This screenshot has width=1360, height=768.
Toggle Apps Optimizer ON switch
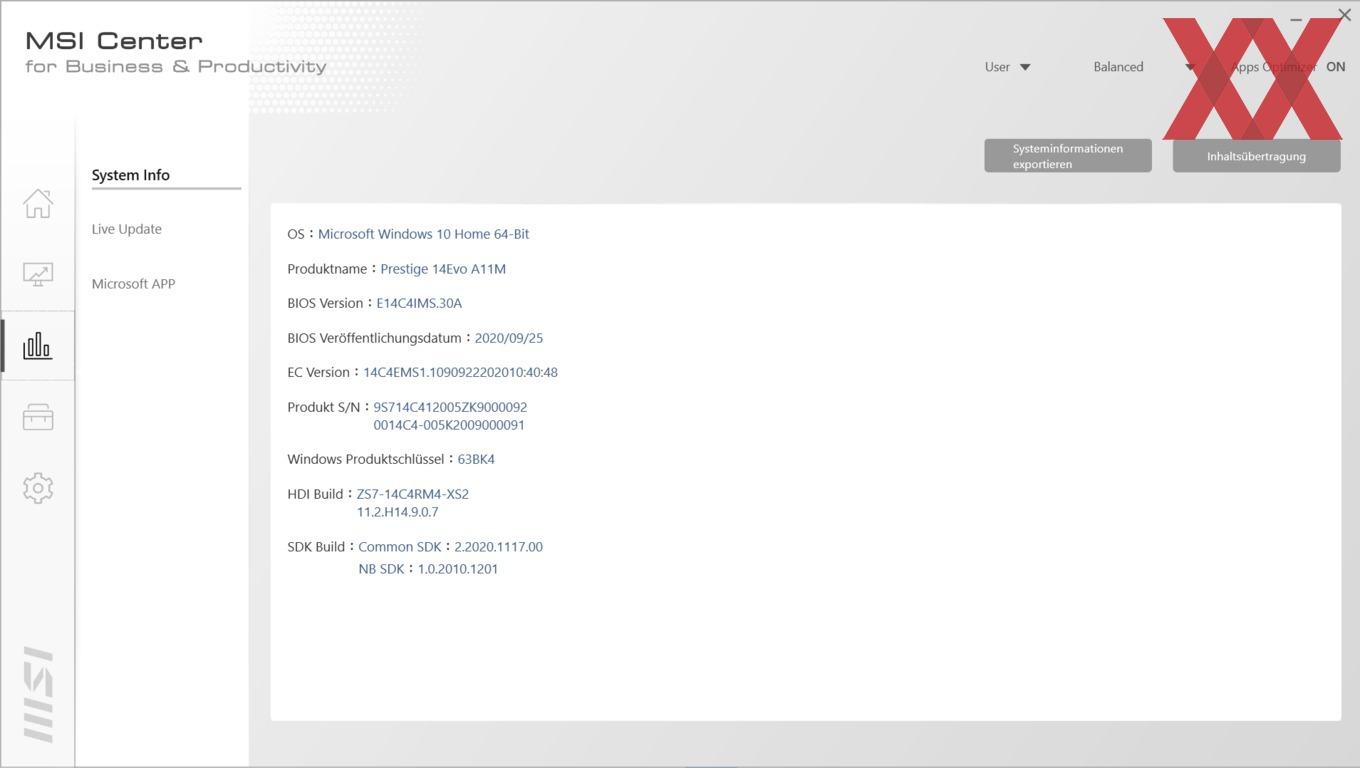pyautogui.click(x=1336, y=67)
